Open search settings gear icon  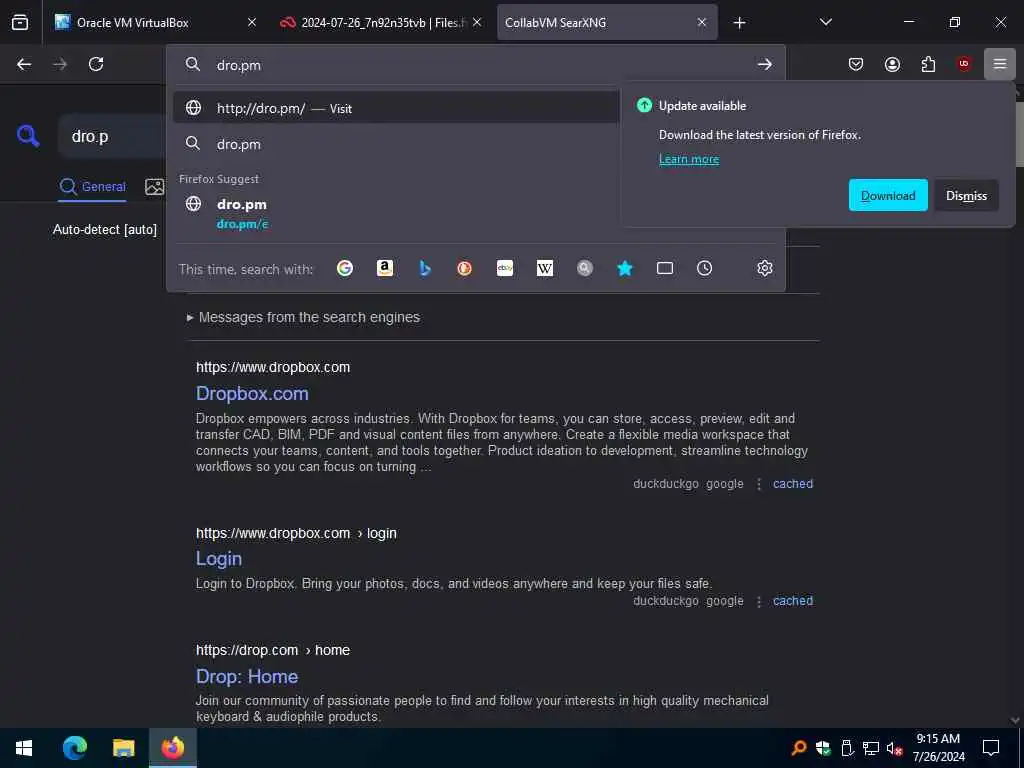click(765, 268)
